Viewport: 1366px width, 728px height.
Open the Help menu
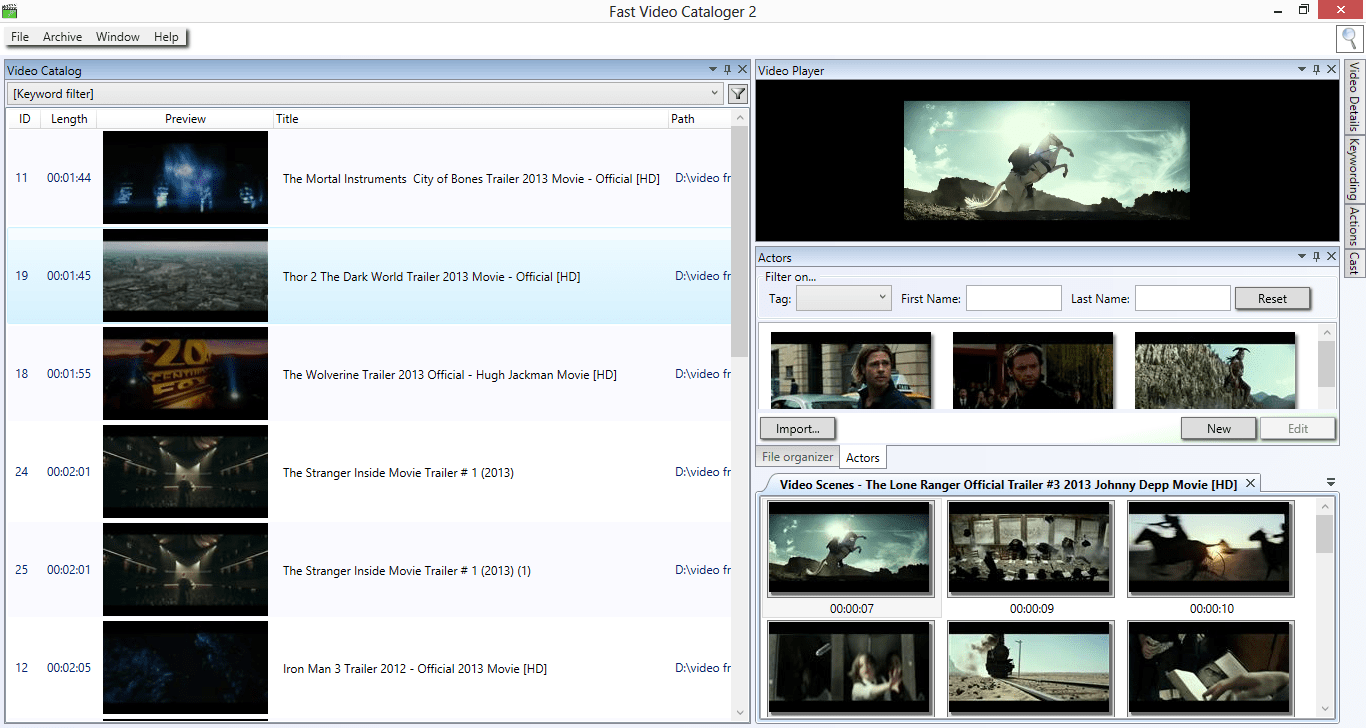(x=166, y=37)
